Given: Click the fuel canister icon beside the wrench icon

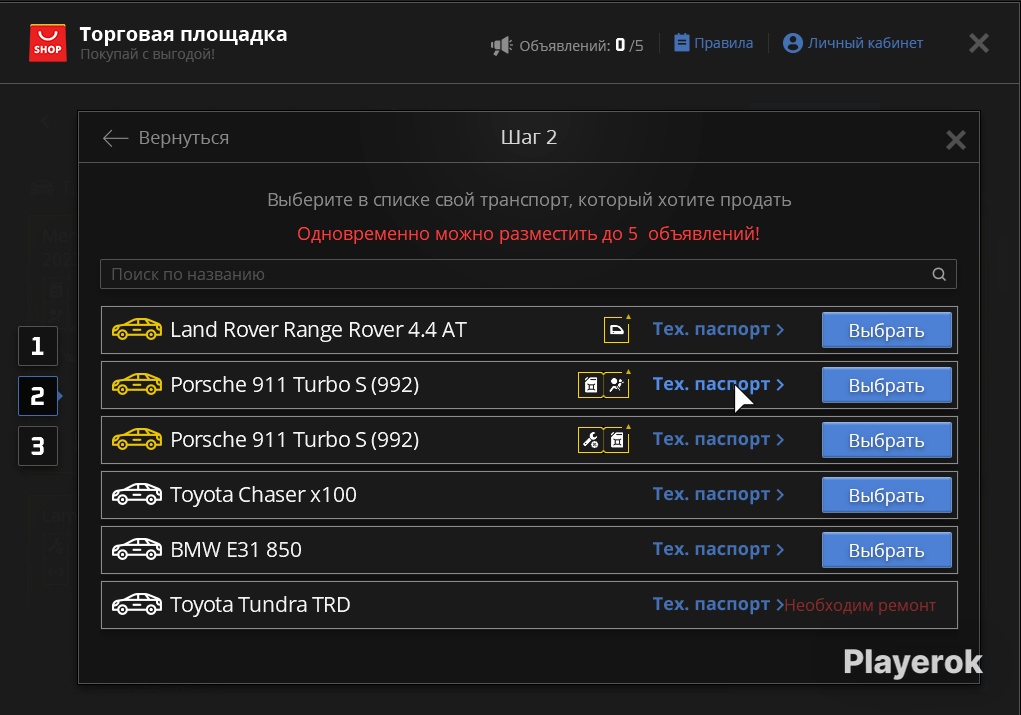Looking at the screenshot, I should coord(616,440).
